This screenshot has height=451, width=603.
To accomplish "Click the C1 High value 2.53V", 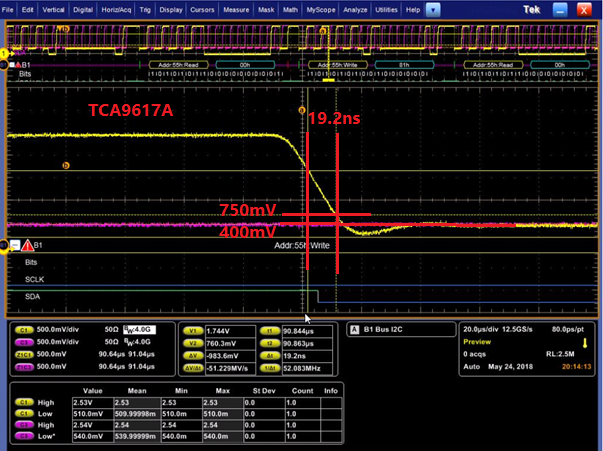I will coord(93,403).
